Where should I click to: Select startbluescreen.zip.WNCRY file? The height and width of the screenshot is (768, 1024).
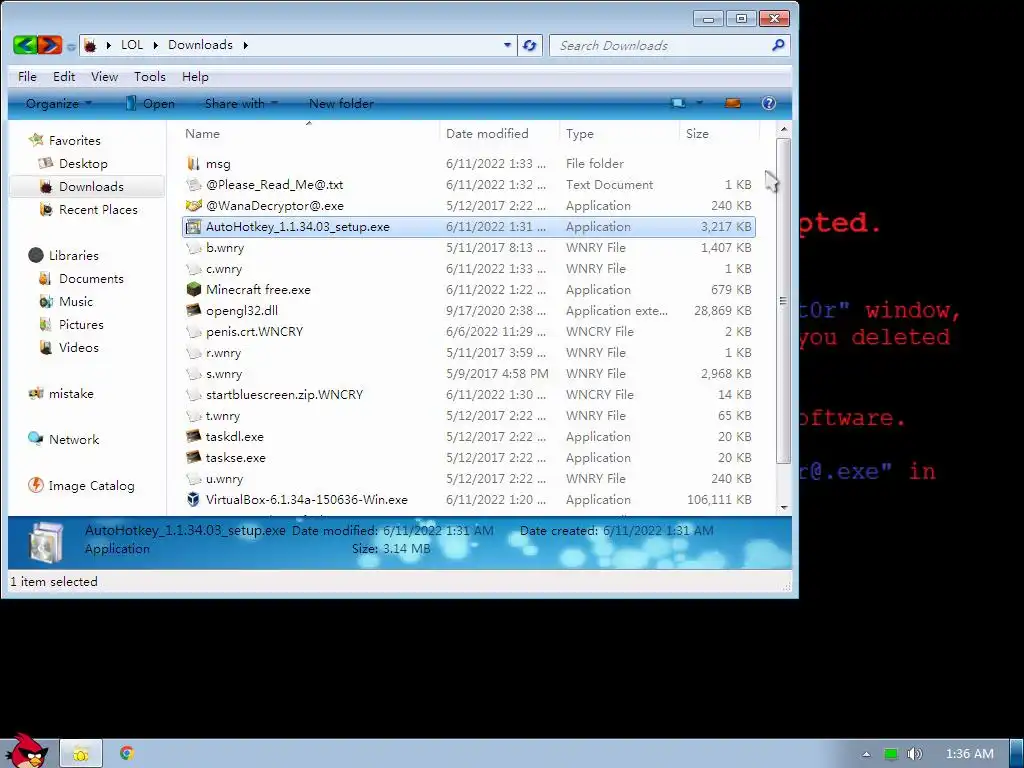click(x=284, y=394)
